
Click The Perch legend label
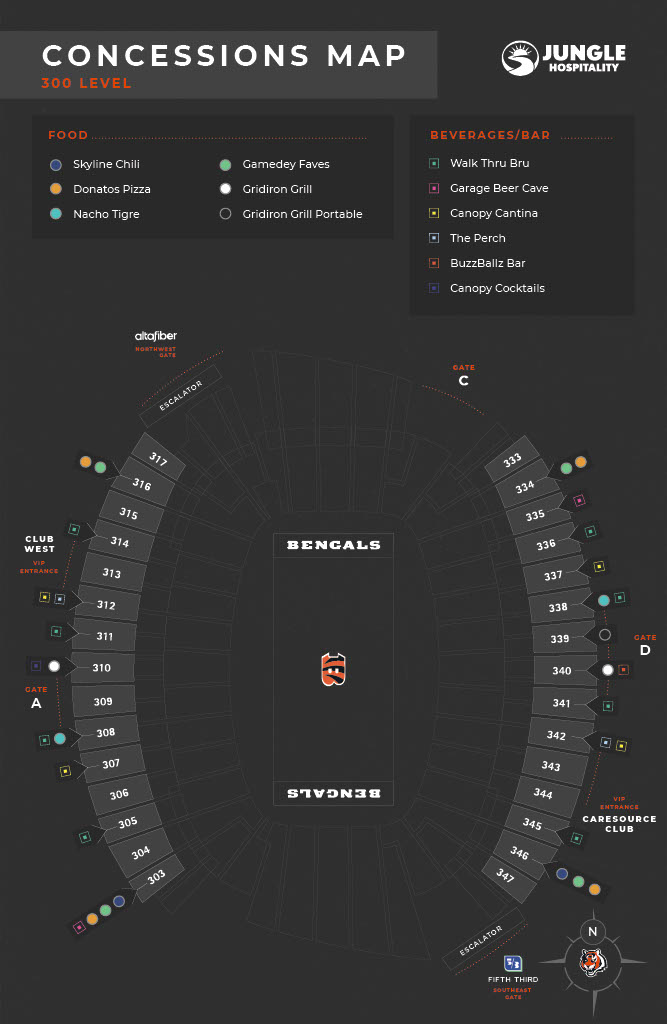point(478,238)
